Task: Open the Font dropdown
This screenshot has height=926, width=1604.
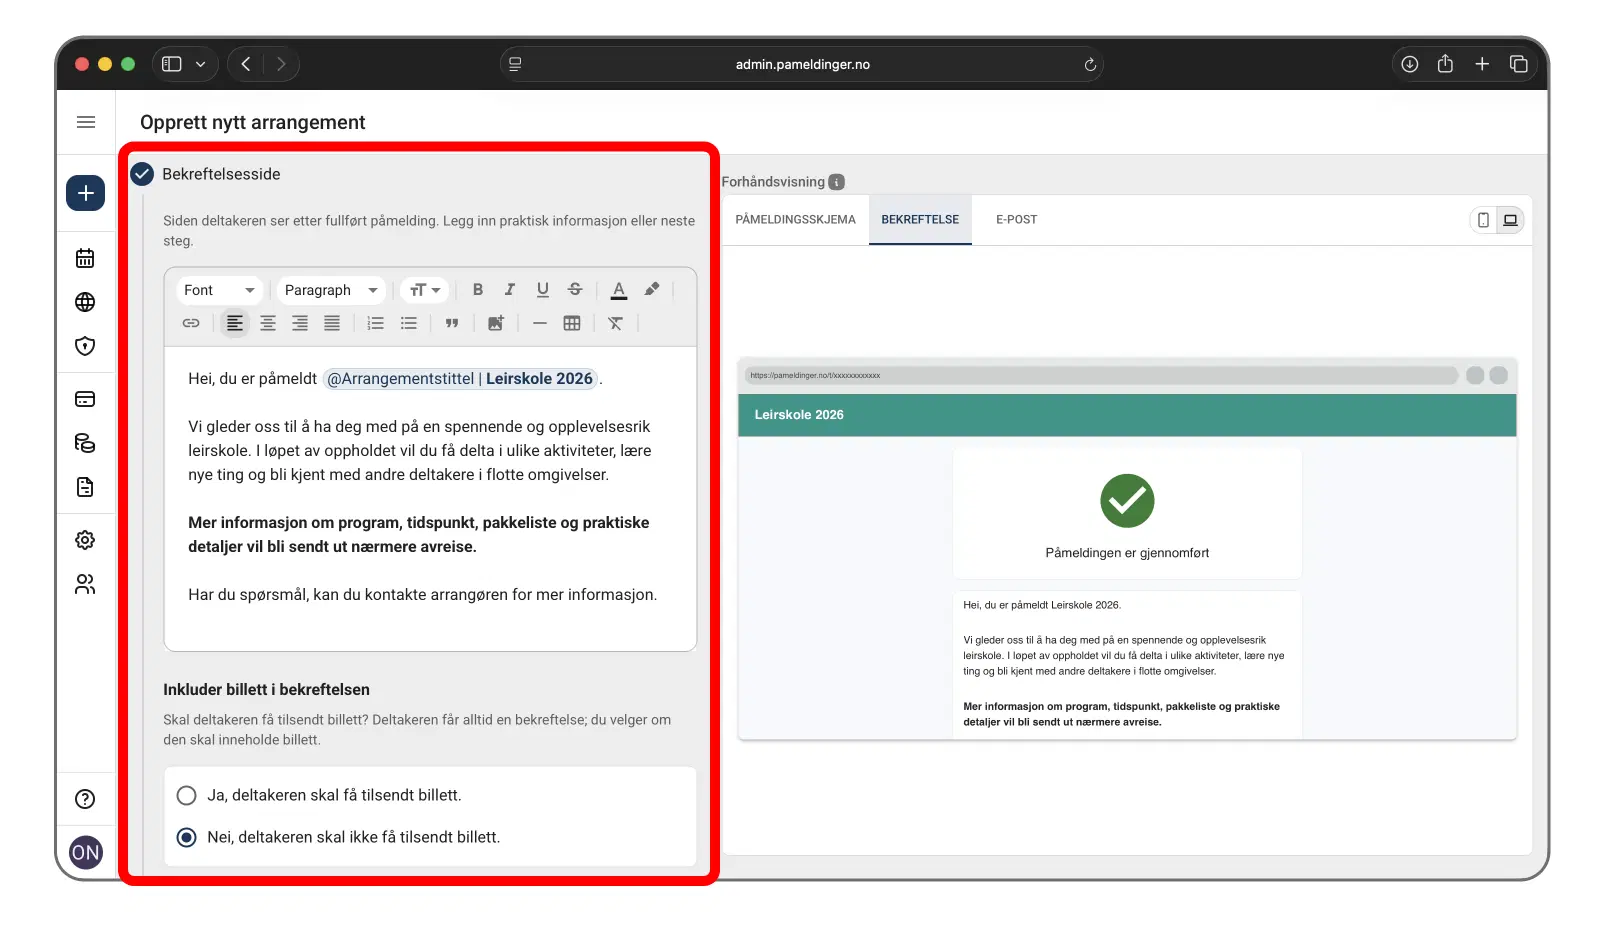Action: 219,290
